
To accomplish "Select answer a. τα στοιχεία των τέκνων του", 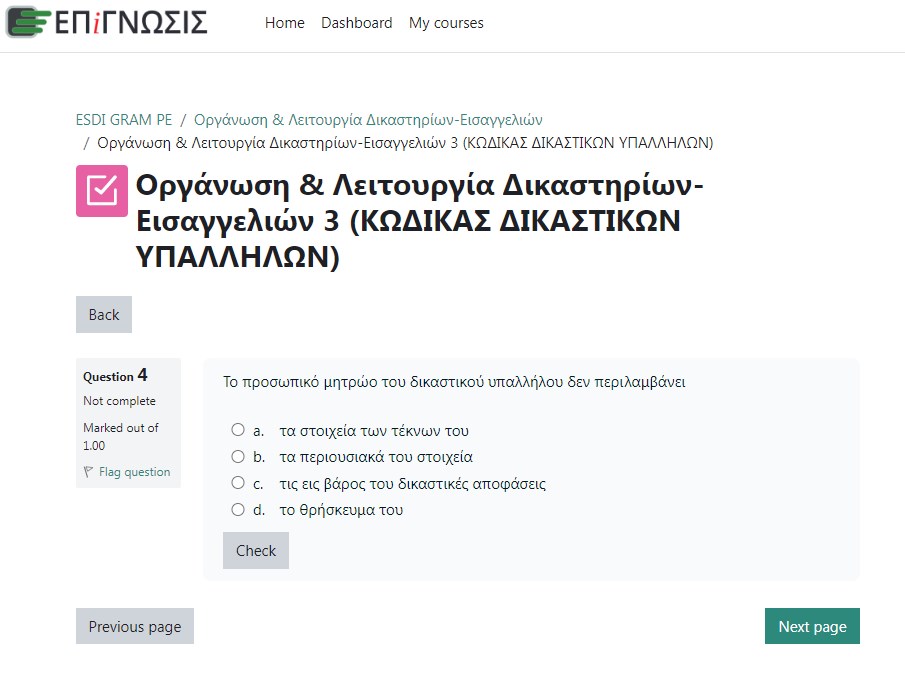I will point(238,430).
